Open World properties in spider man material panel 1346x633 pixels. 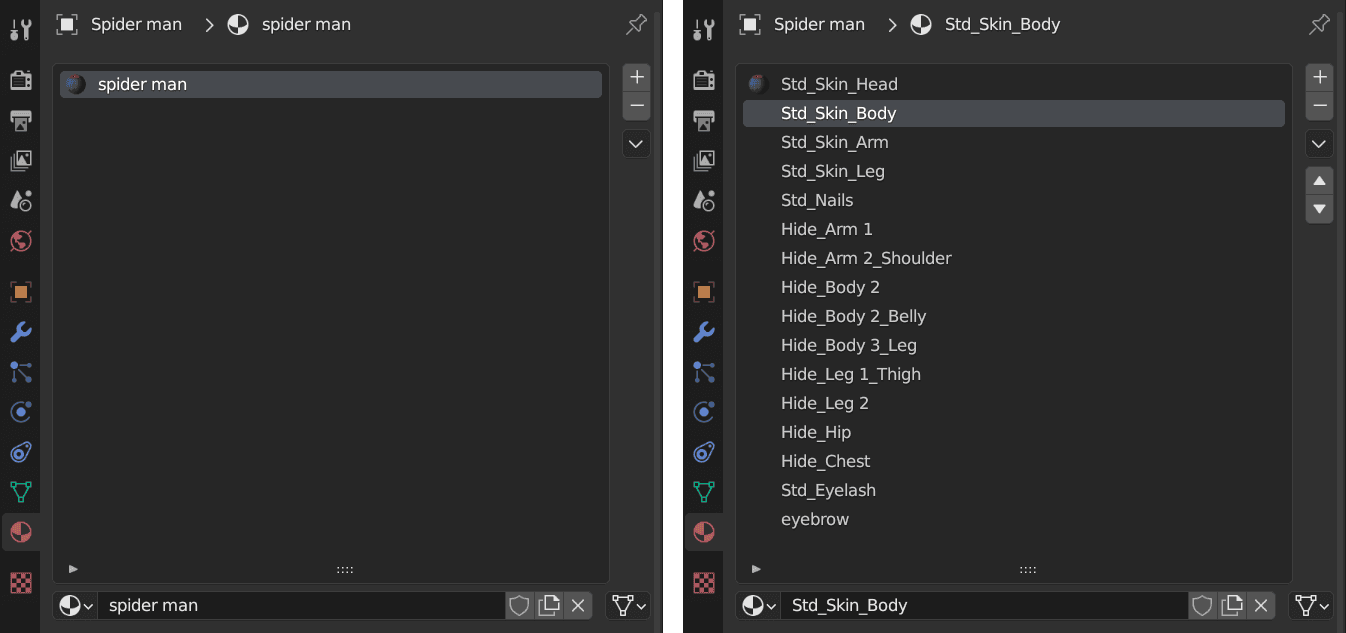pos(20,240)
